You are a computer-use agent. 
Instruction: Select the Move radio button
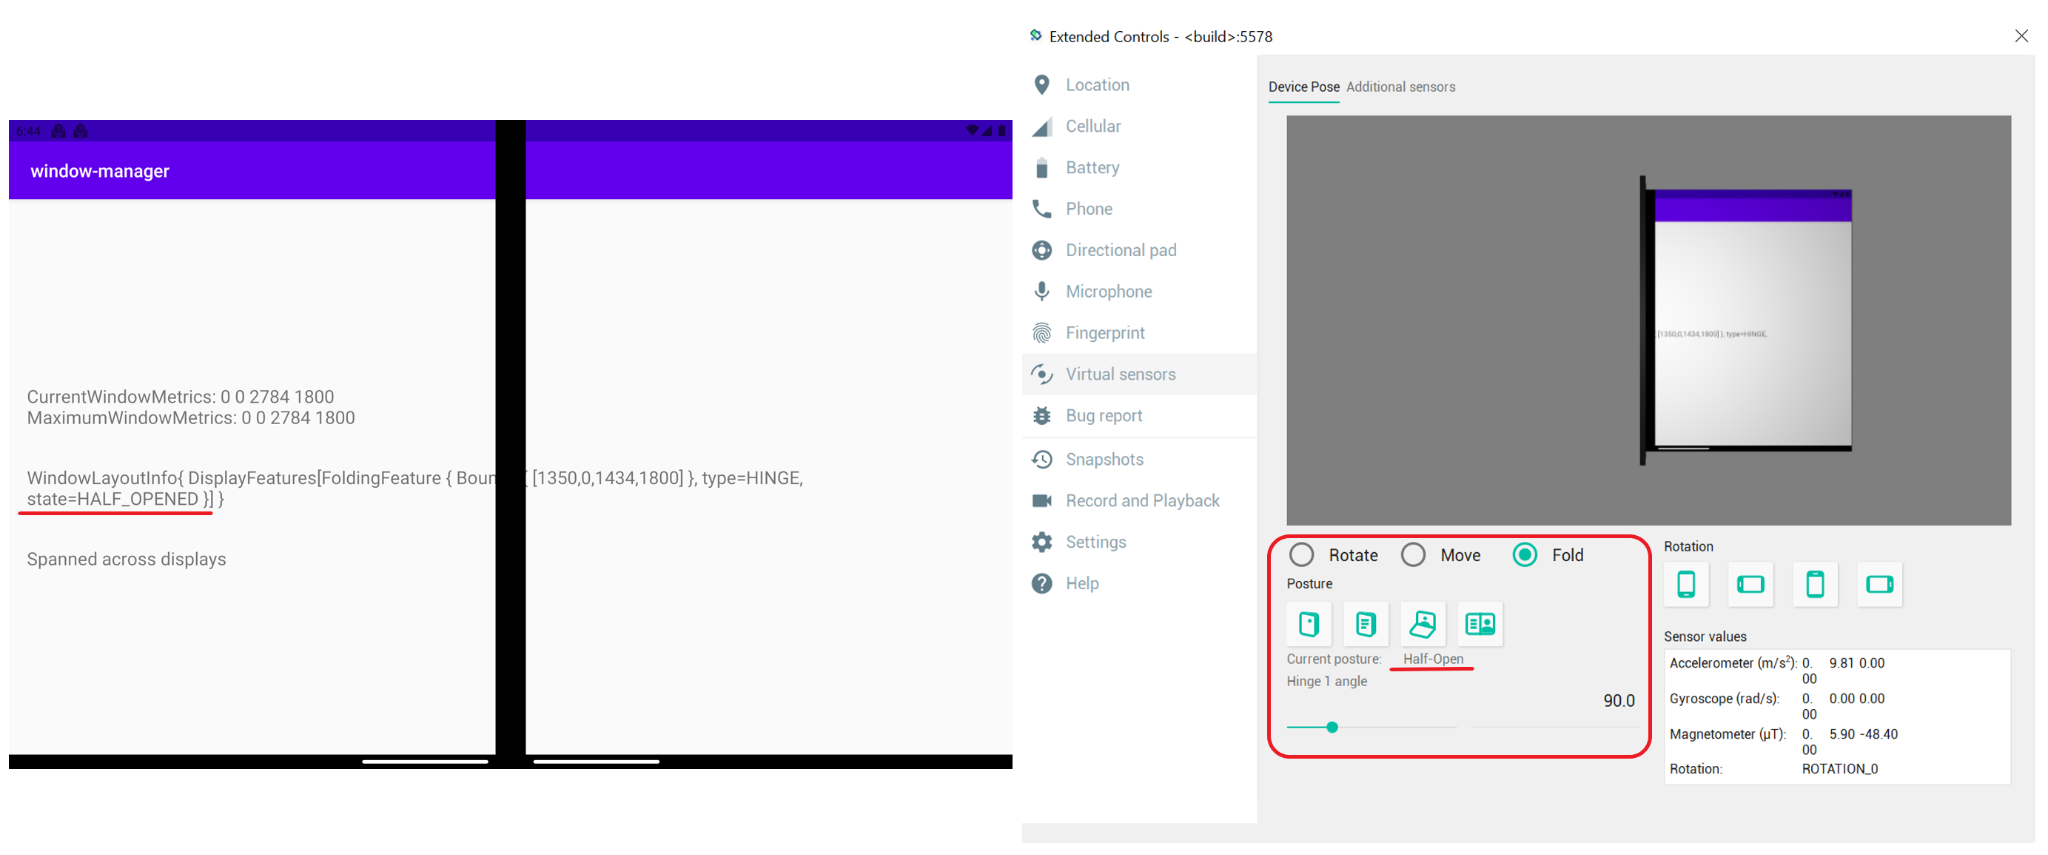(1413, 555)
